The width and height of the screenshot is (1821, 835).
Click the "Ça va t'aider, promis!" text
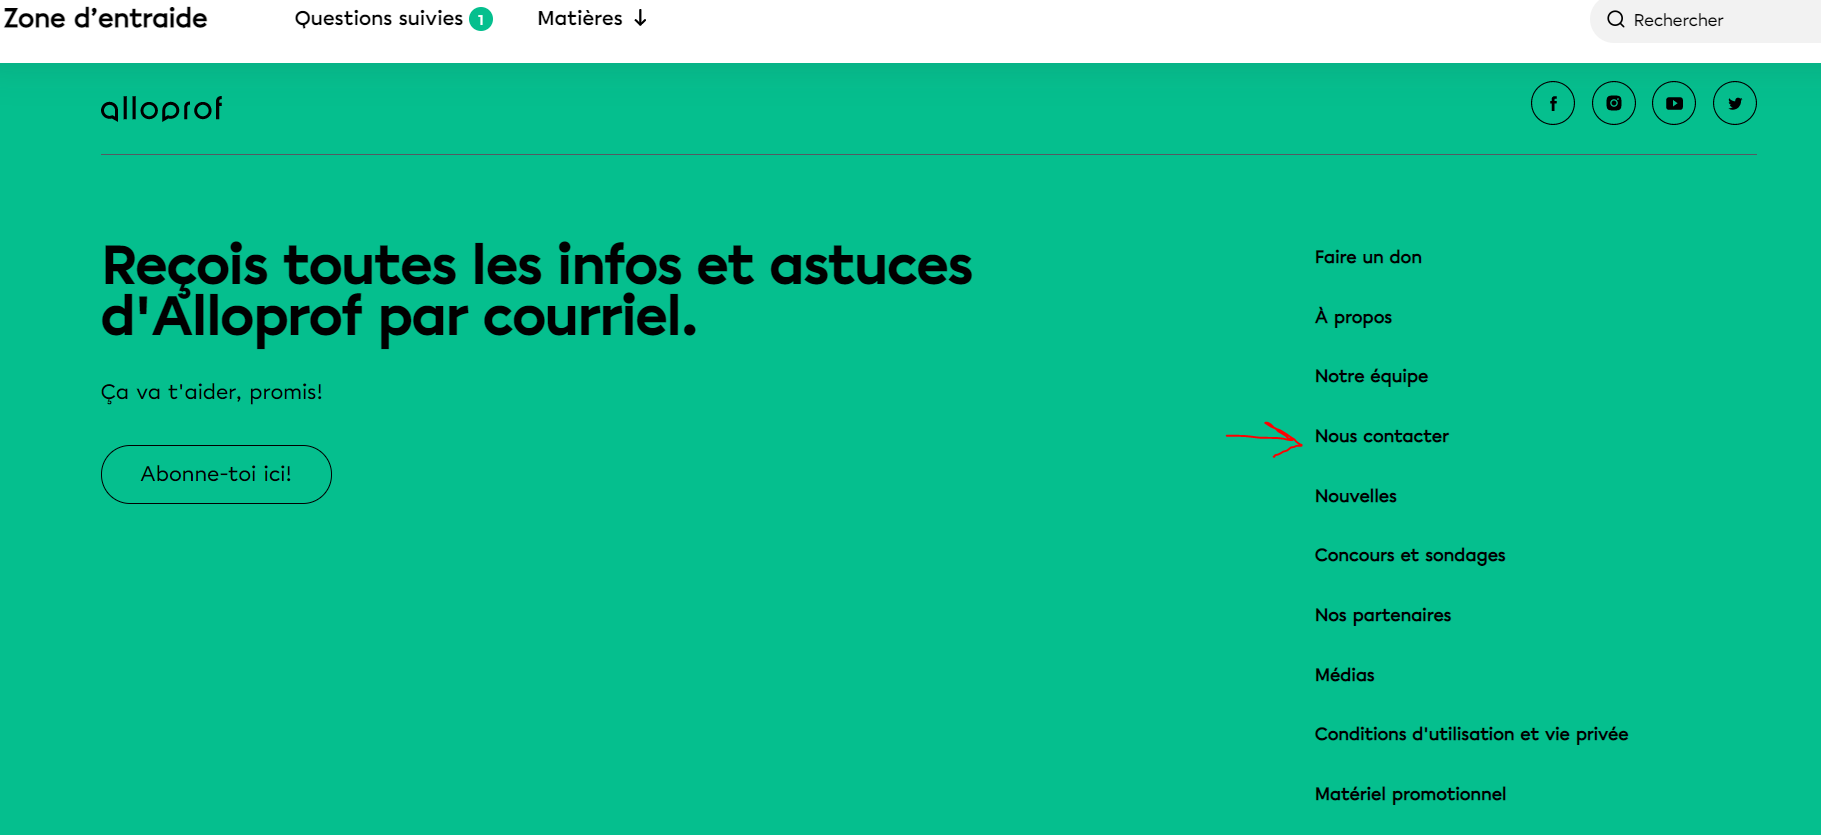(x=212, y=392)
